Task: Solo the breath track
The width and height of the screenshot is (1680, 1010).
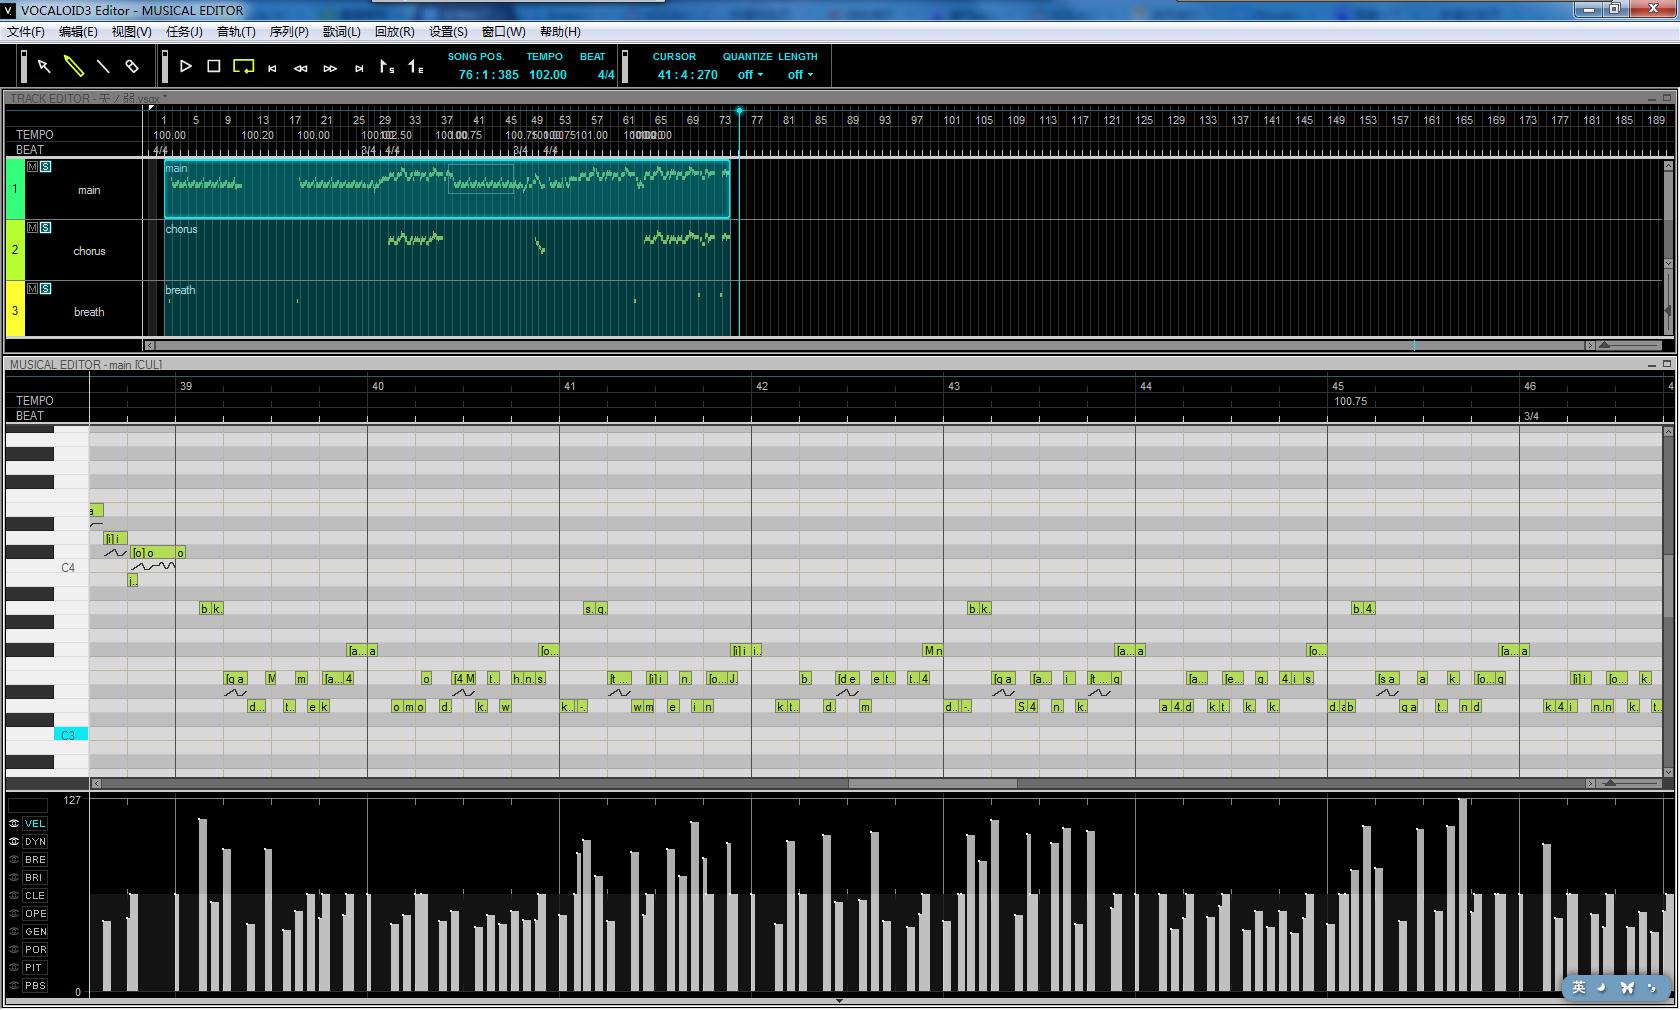Action: click(46, 289)
